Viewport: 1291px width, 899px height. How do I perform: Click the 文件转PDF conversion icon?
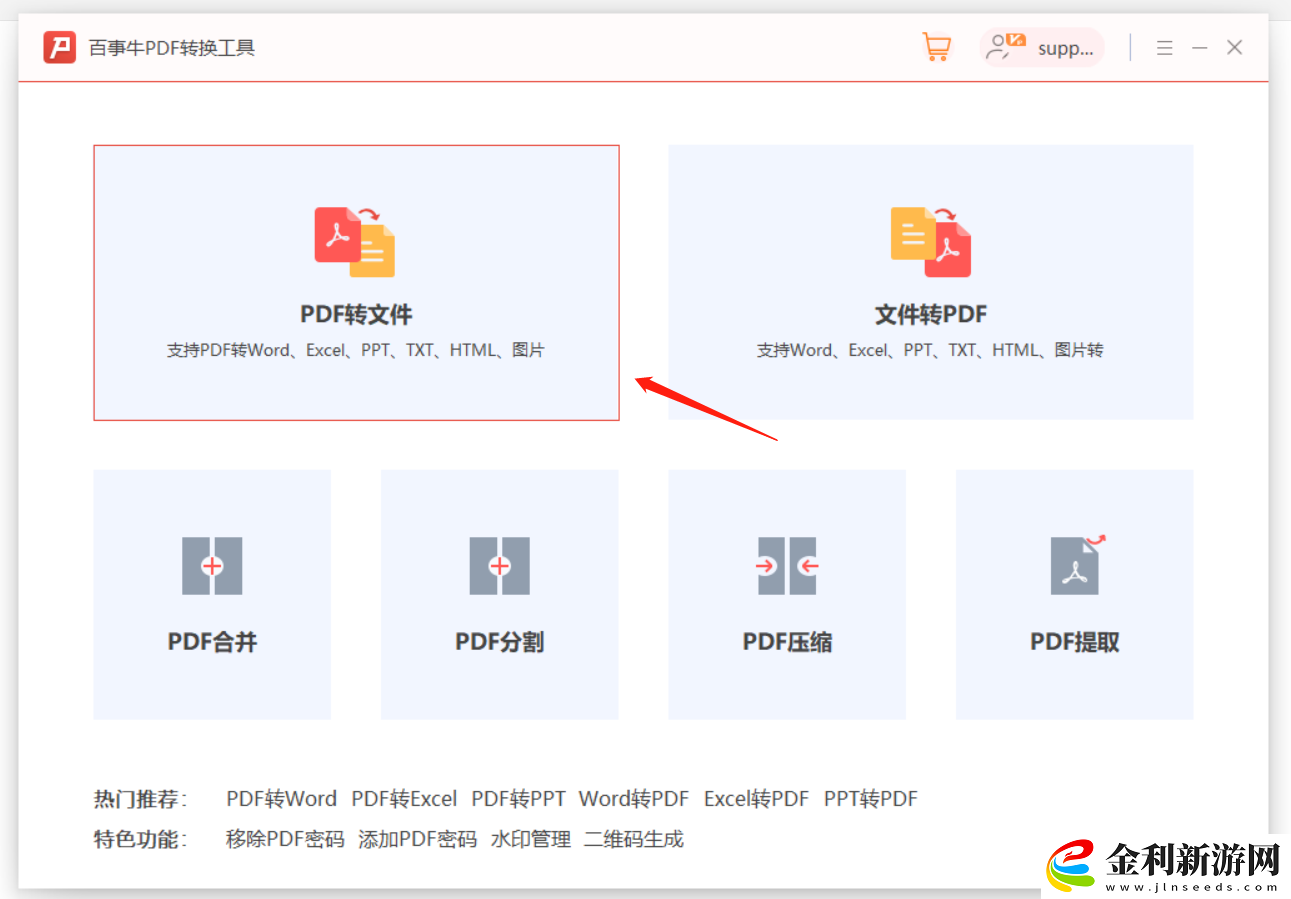point(931,242)
